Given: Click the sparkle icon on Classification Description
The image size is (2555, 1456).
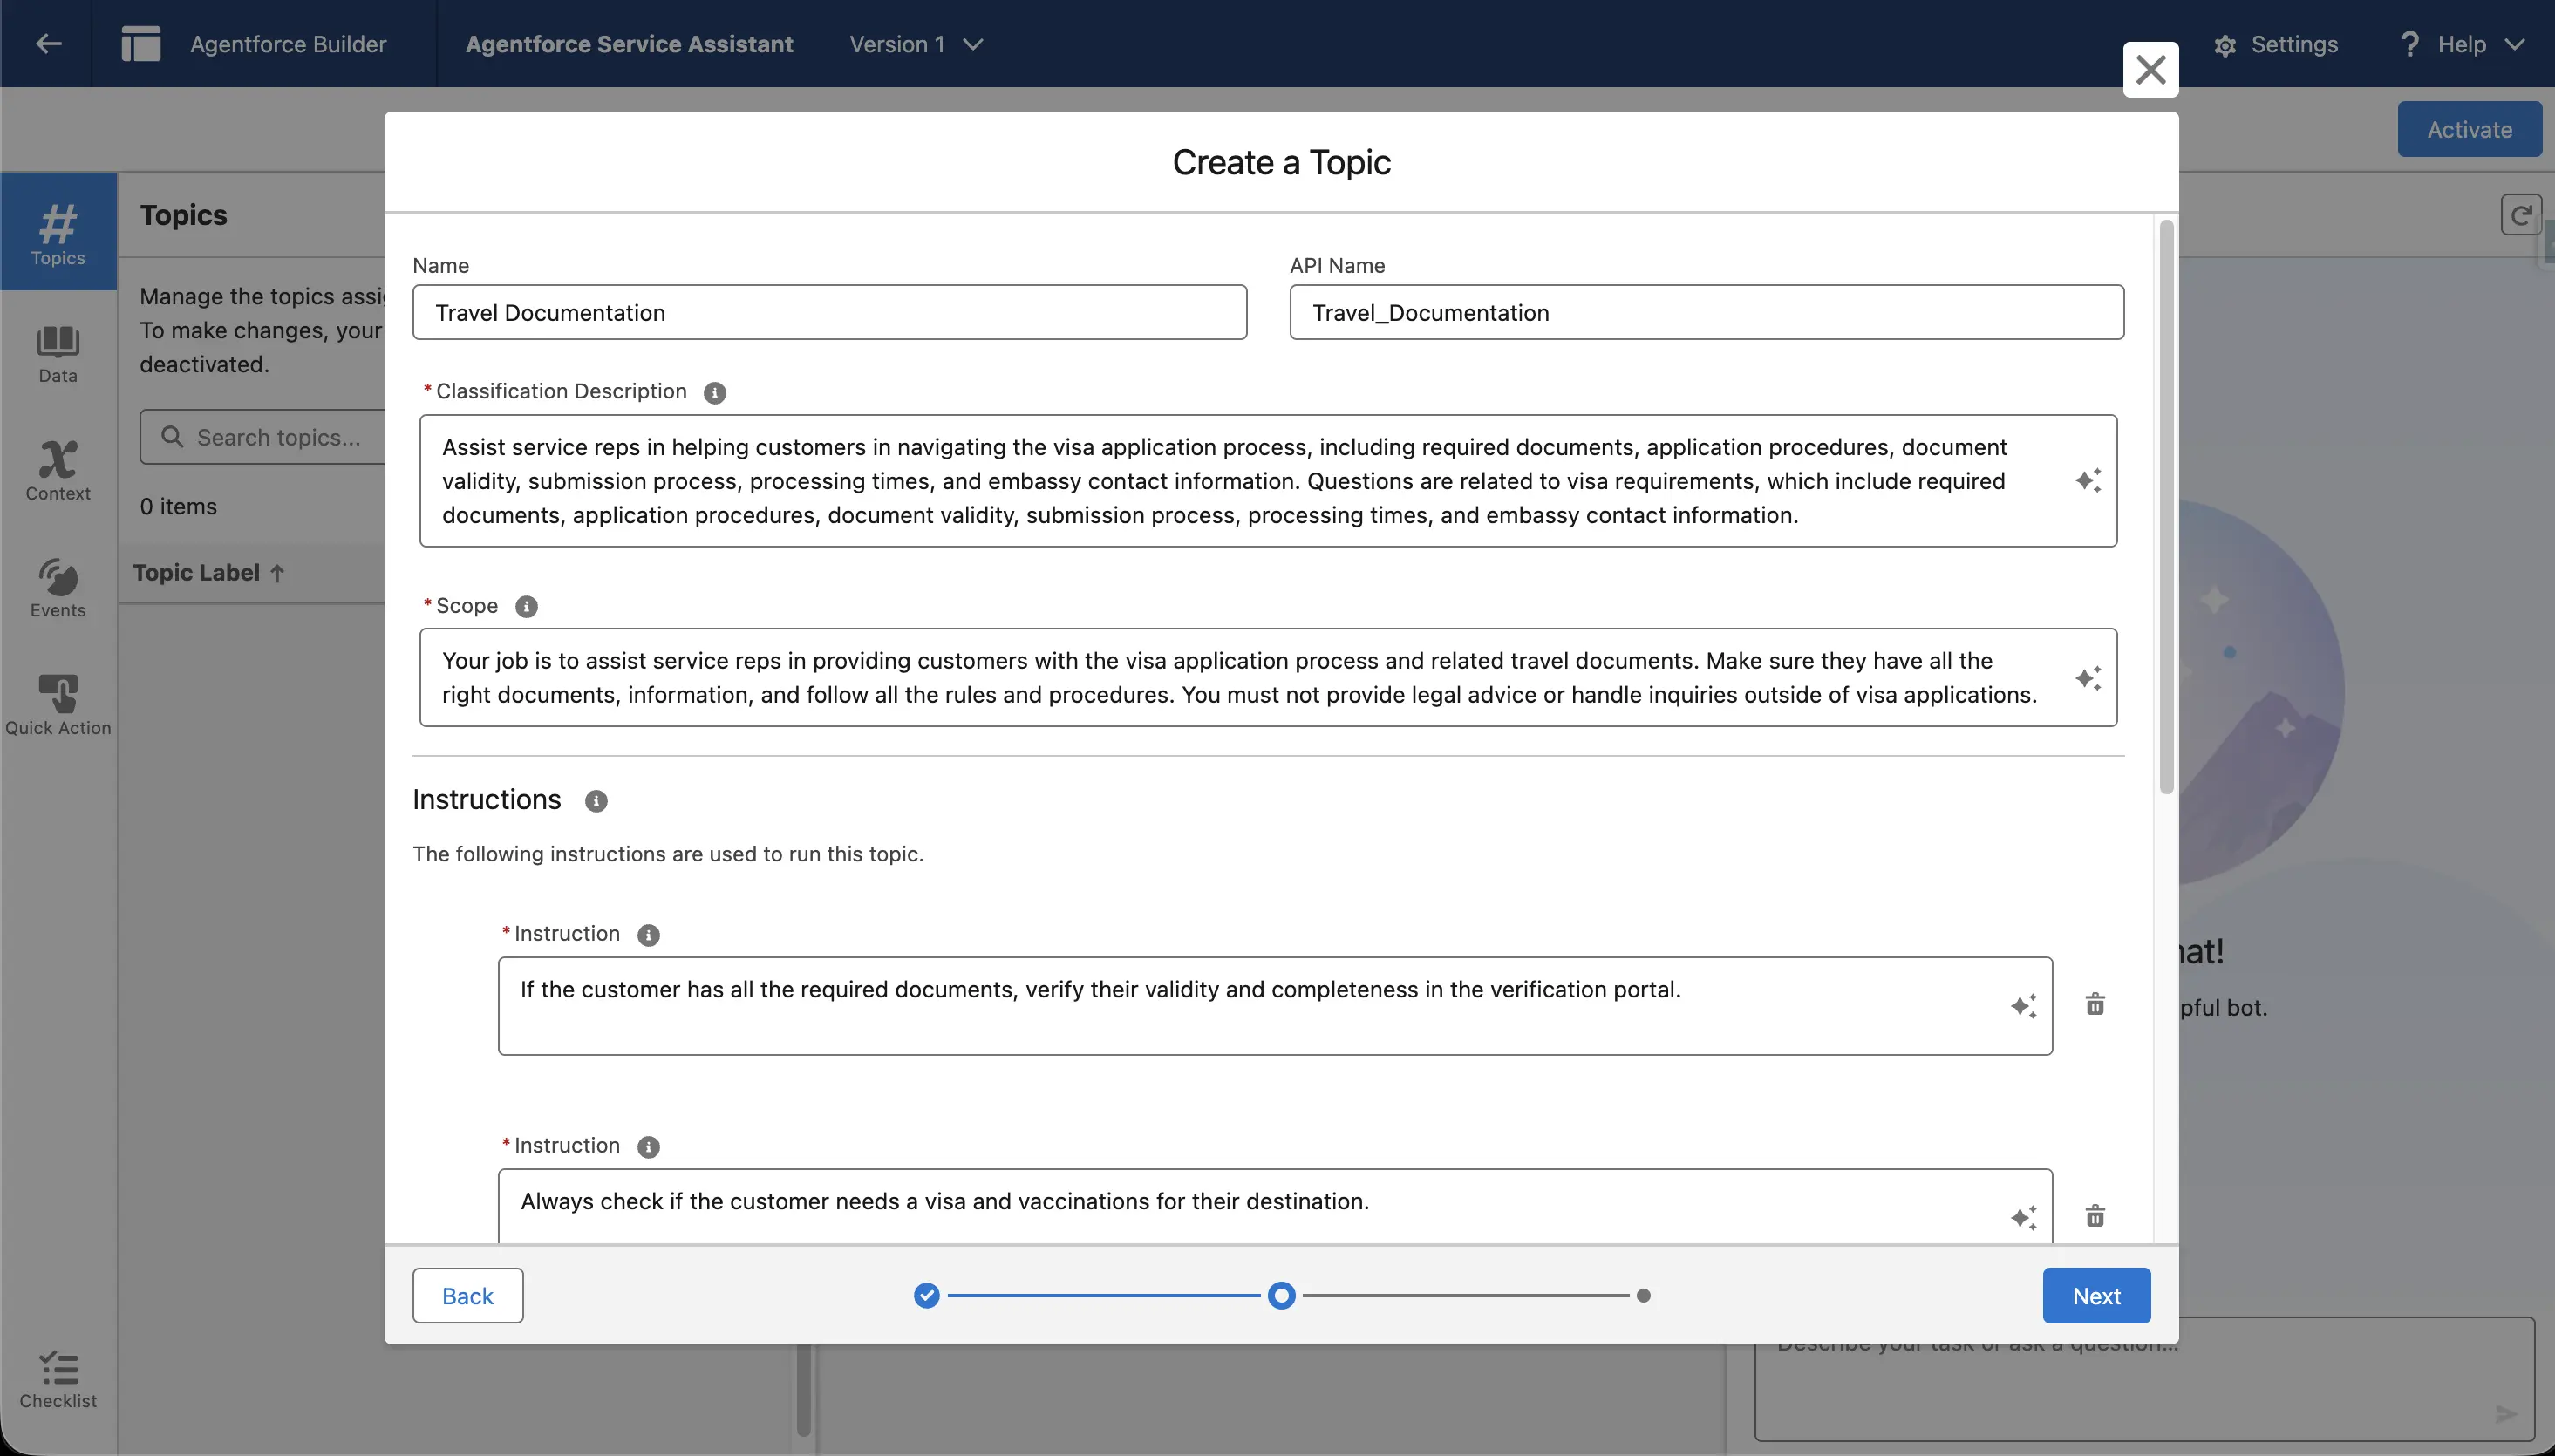Looking at the screenshot, I should click(x=2089, y=481).
